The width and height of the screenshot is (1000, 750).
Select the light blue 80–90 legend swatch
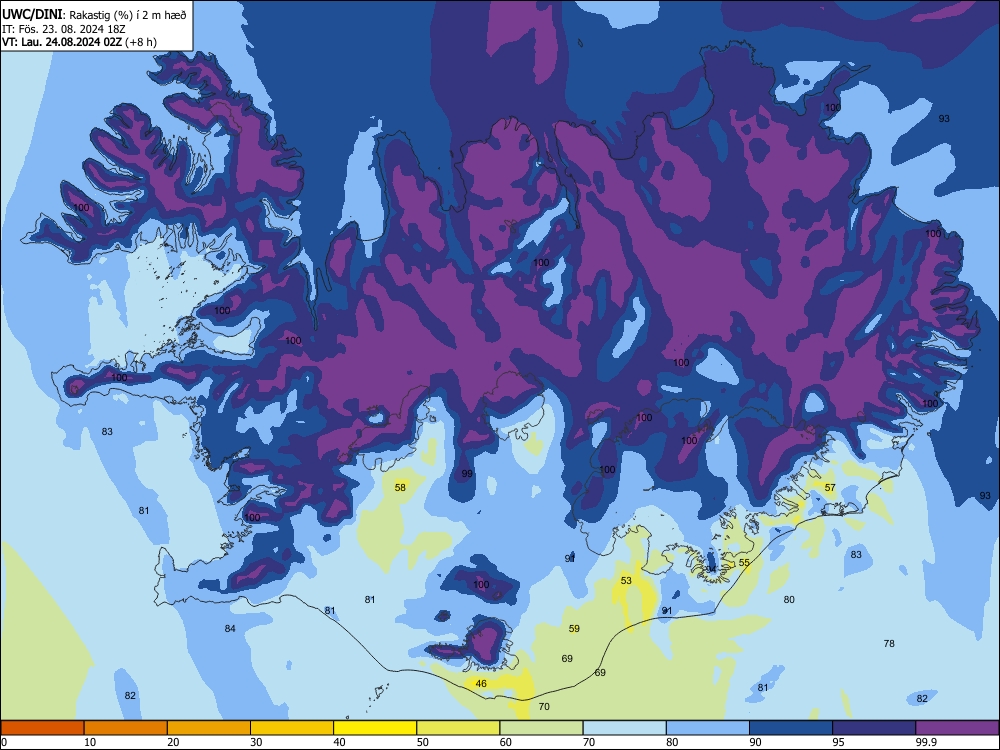[708, 728]
